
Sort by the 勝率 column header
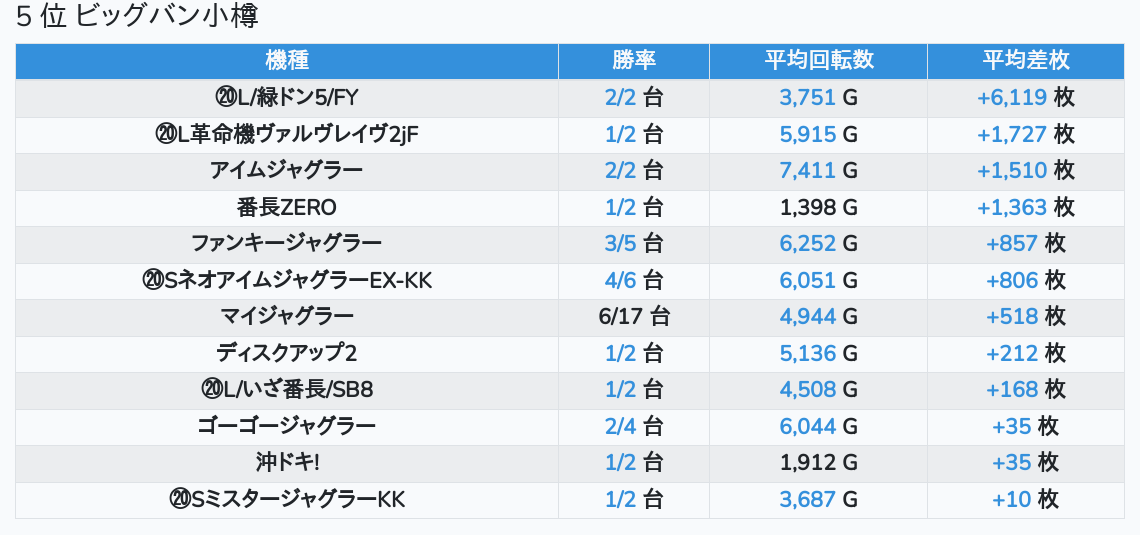point(633,61)
